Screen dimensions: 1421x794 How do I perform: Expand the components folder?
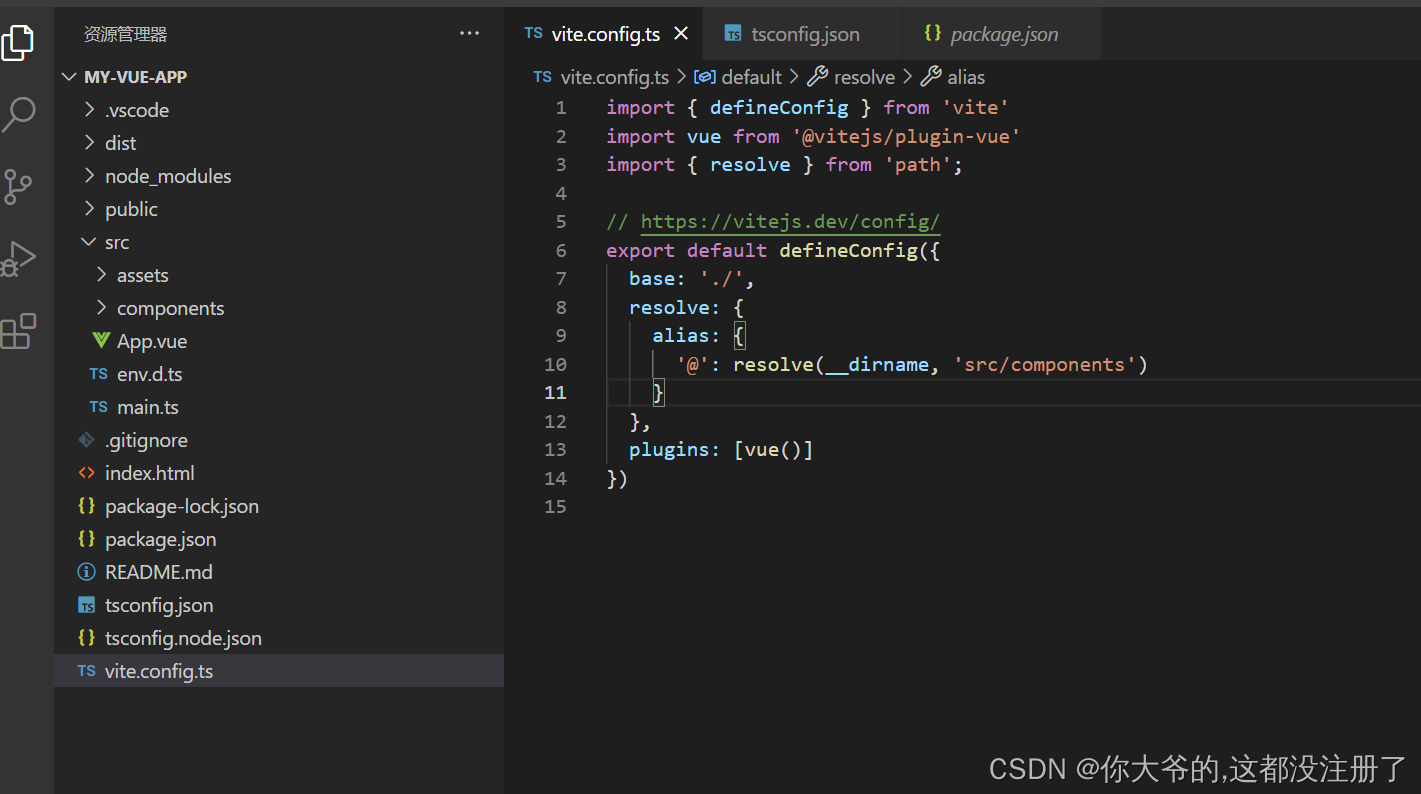point(102,308)
